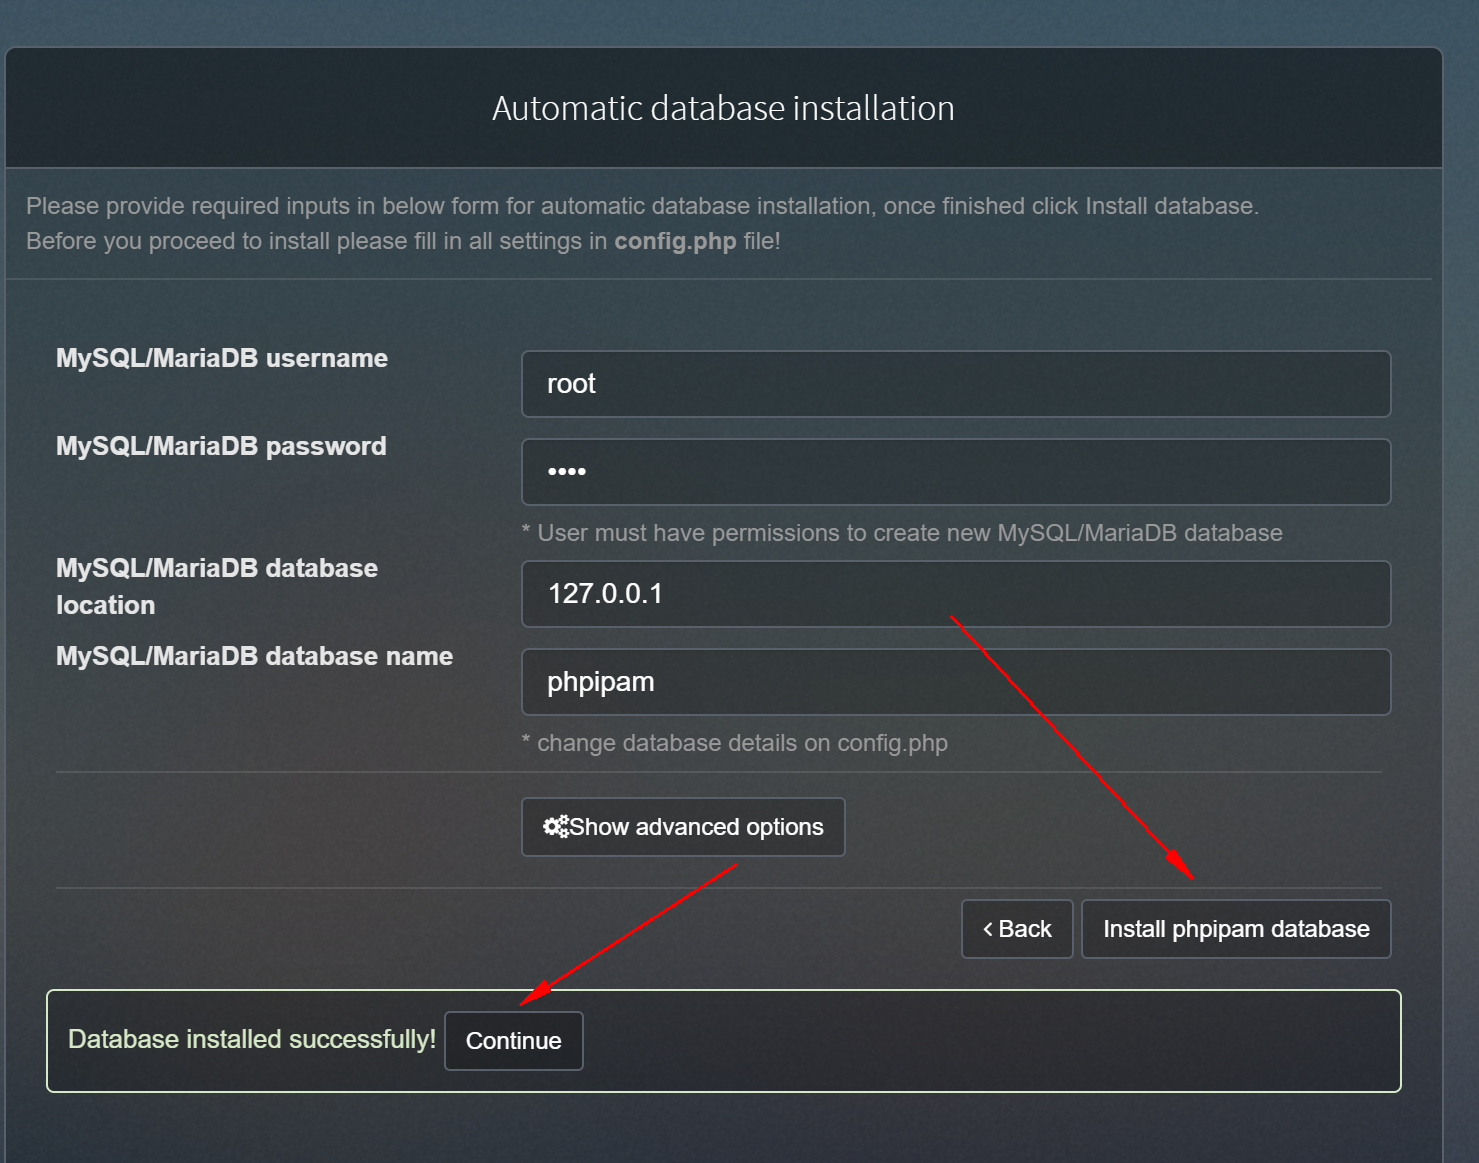Click the 'Please provide required inputs' instruction line
Viewport: 1479px width, 1163px height.
(x=642, y=206)
